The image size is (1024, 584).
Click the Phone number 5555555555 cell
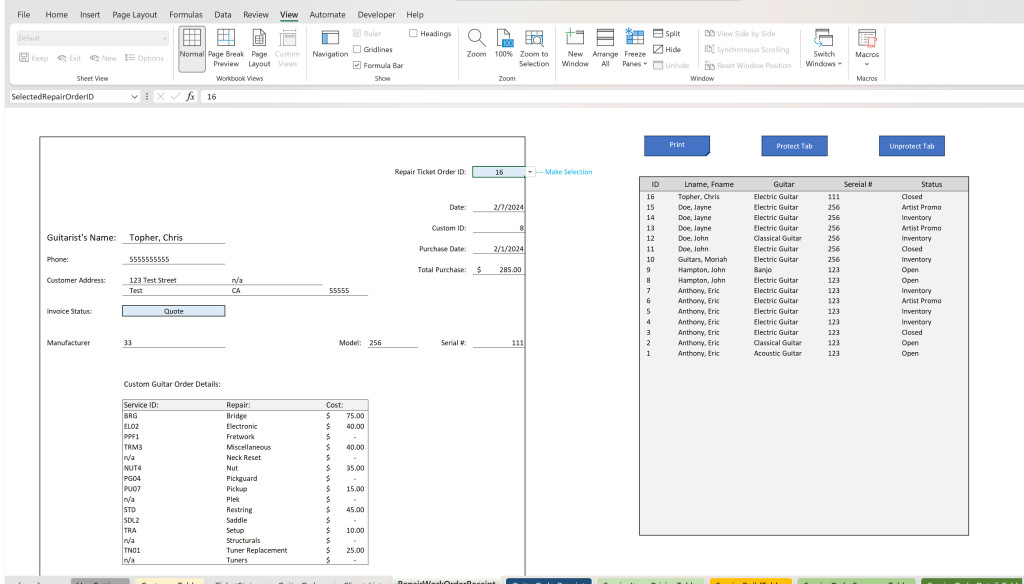(174, 259)
